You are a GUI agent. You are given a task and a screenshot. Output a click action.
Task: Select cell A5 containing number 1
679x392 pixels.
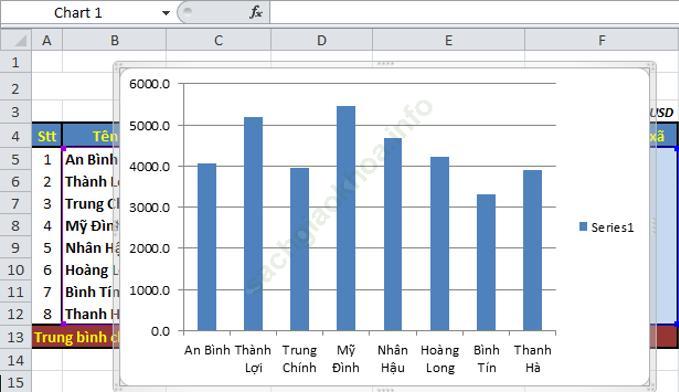coord(47,159)
